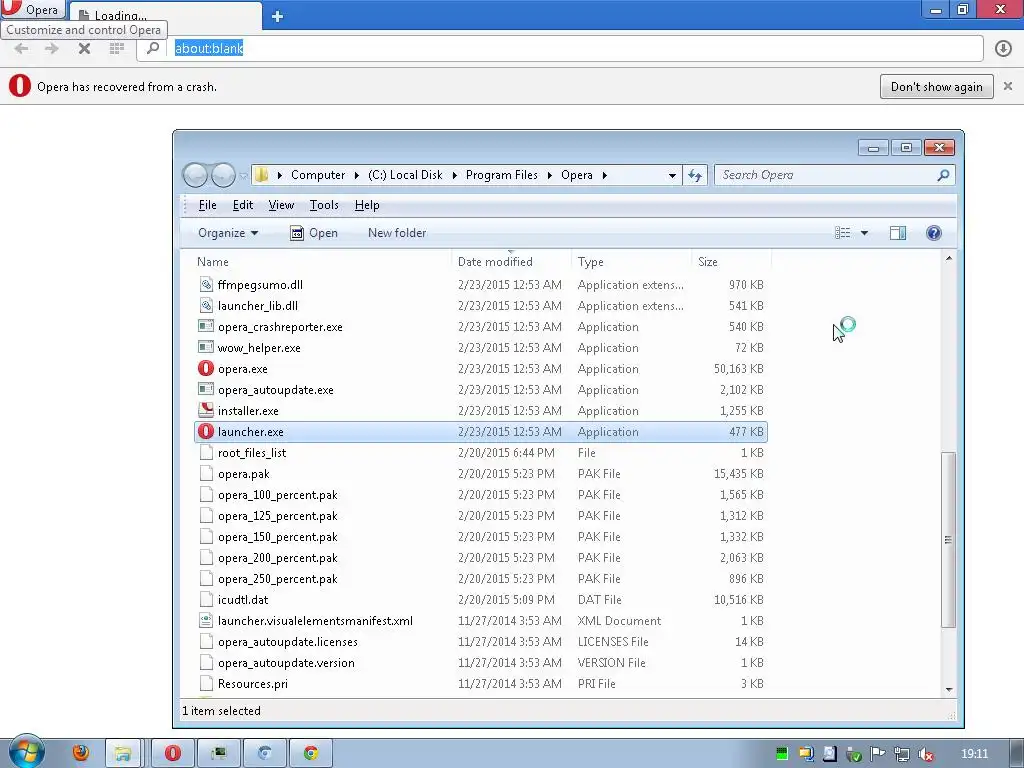Open the Organize dropdown

click(228, 233)
